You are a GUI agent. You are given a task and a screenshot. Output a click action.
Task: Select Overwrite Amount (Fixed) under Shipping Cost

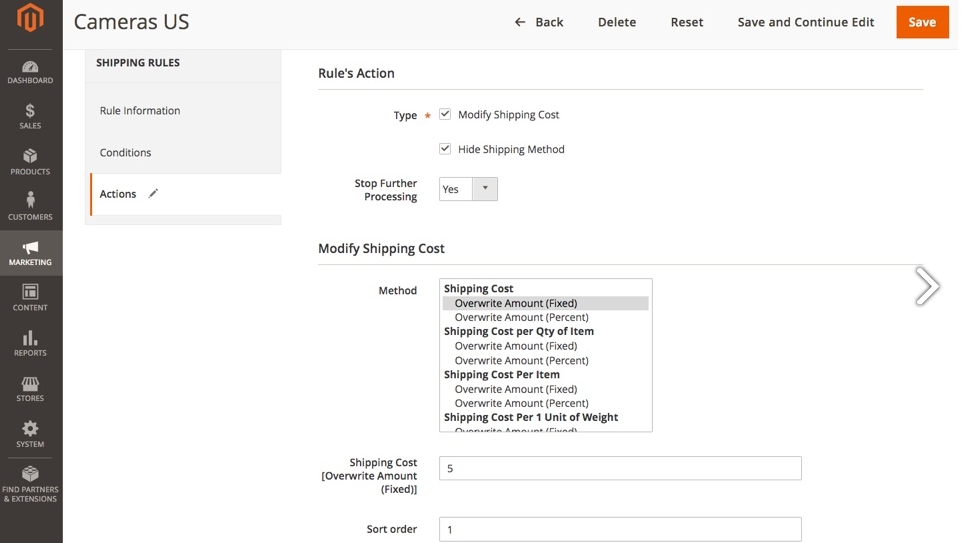pyautogui.click(x=545, y=303)
